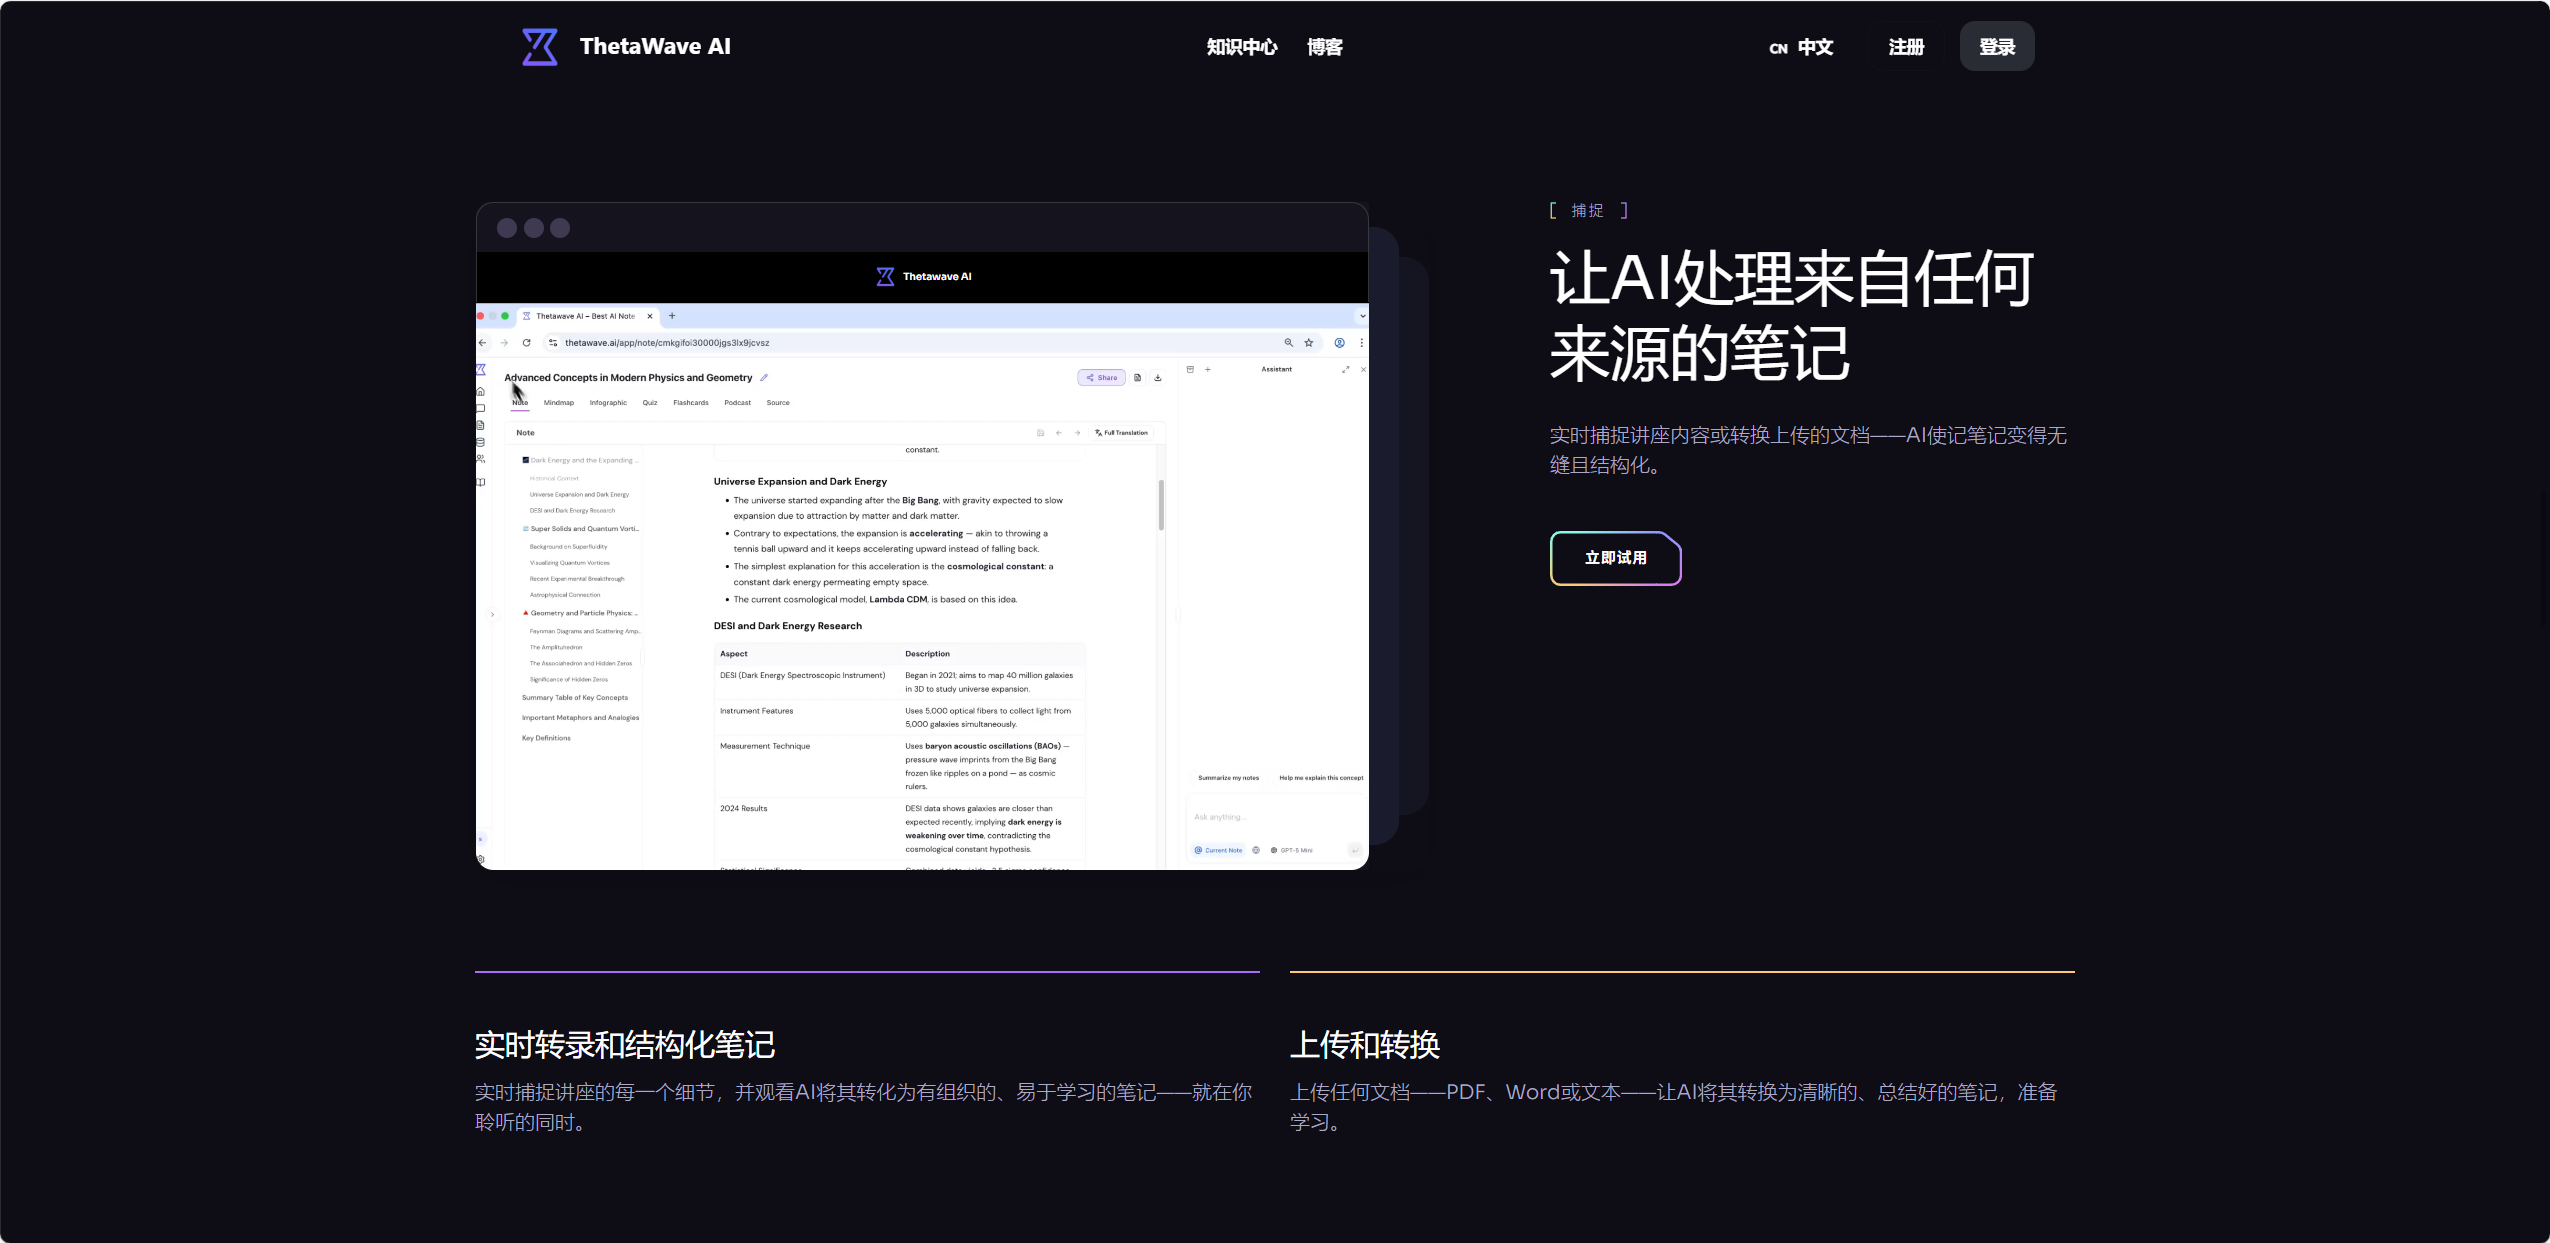Image resolution: width=2550 pixels, height=1243 pixels.
Task: Expand the sidebar with the chevron arrow
Action: 493,615
